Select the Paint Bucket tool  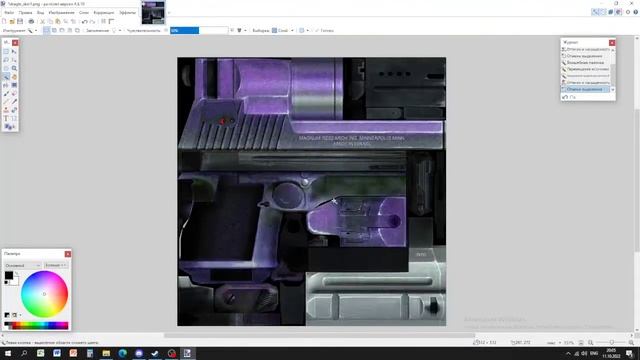tap(6, 85)
